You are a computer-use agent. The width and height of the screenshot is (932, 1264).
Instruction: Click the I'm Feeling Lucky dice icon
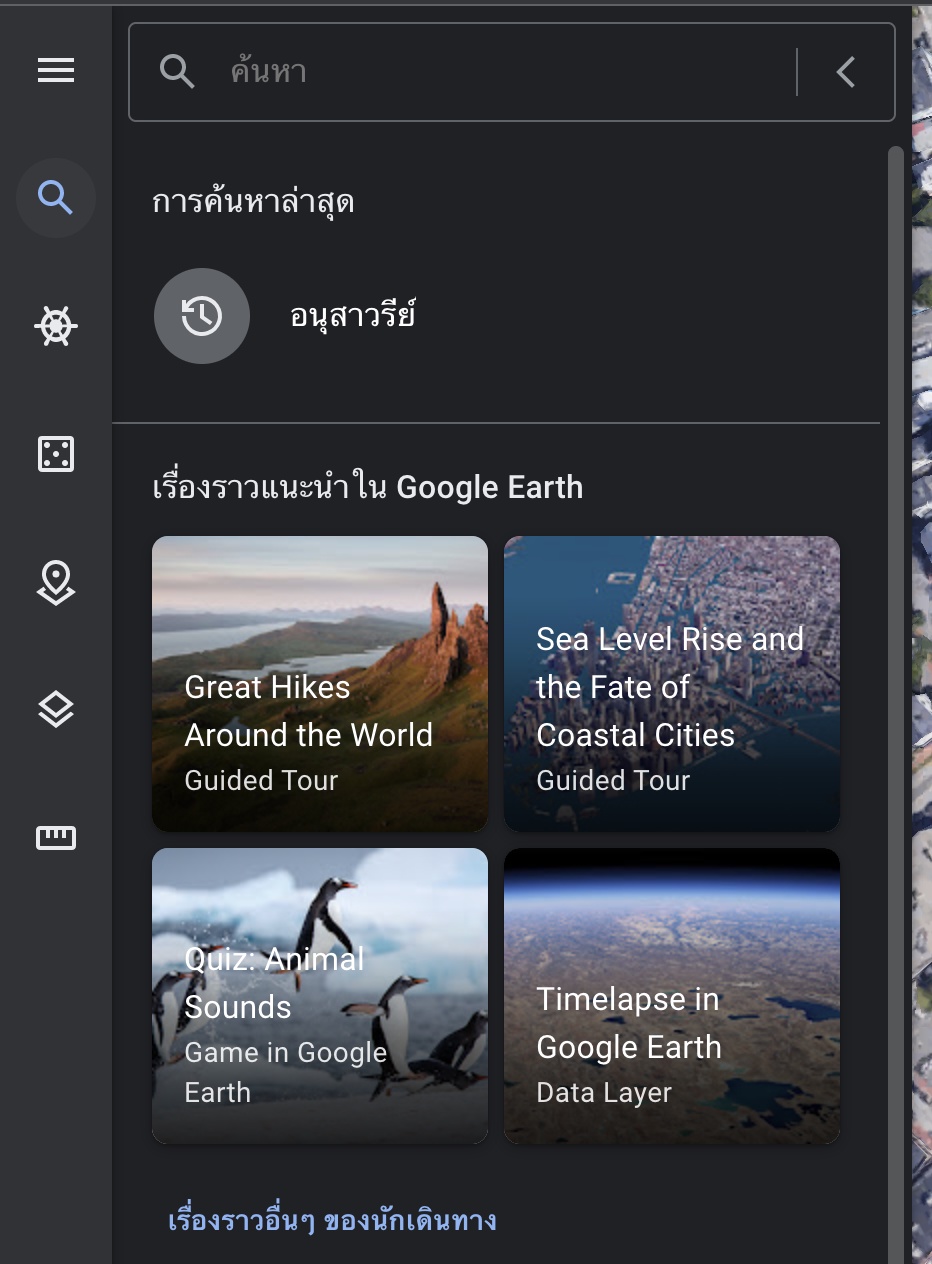coord(56,454)
